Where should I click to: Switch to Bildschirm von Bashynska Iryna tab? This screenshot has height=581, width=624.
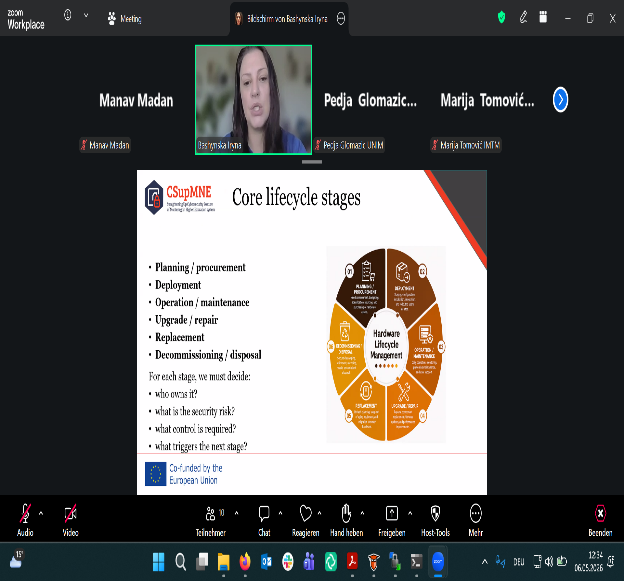tap(287, 18)
